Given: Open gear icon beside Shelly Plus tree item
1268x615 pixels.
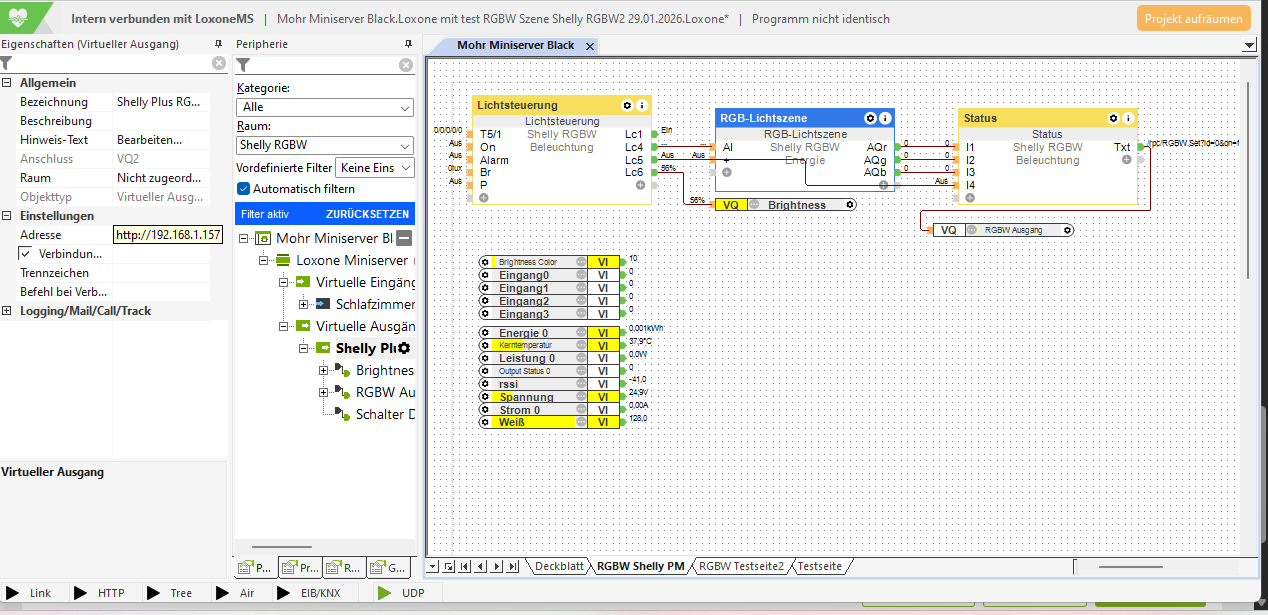Looking at the screenshot, I should (404, 348).
